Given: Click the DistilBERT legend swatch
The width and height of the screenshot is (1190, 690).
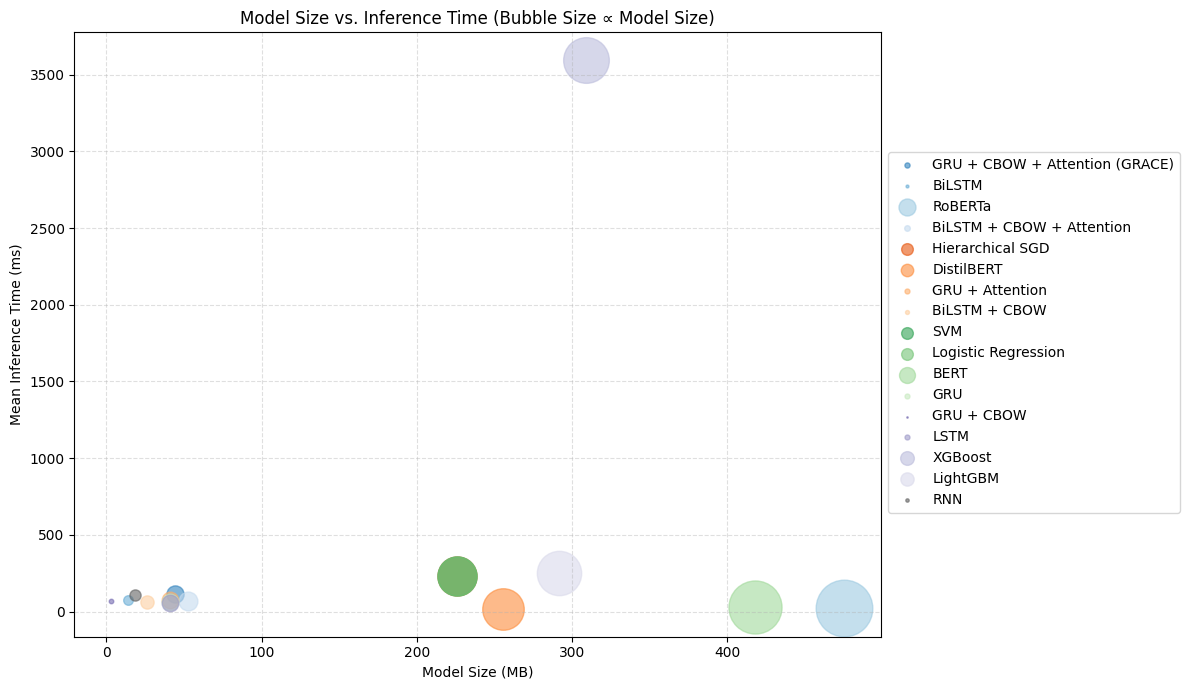Looking at the screenshot, I should point(907,270).
